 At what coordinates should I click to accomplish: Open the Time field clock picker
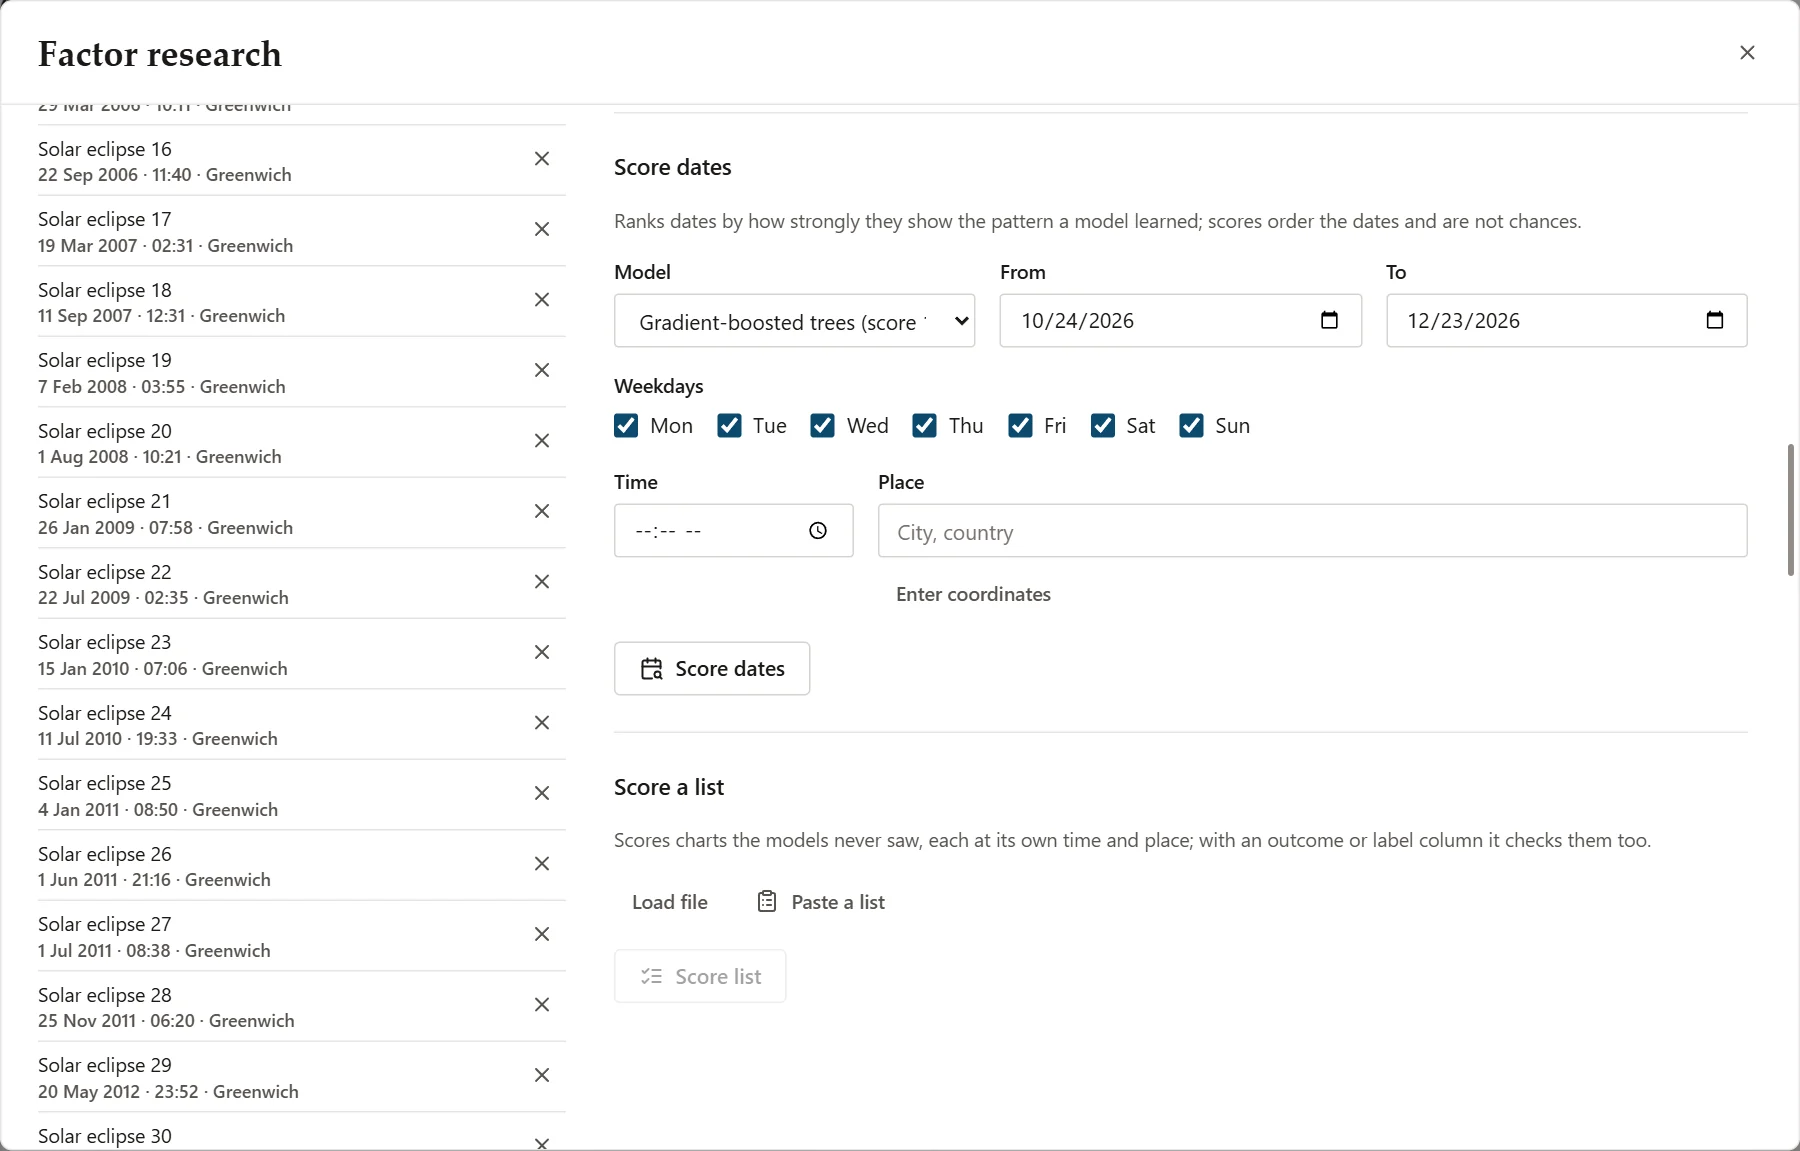coord(818,531)
